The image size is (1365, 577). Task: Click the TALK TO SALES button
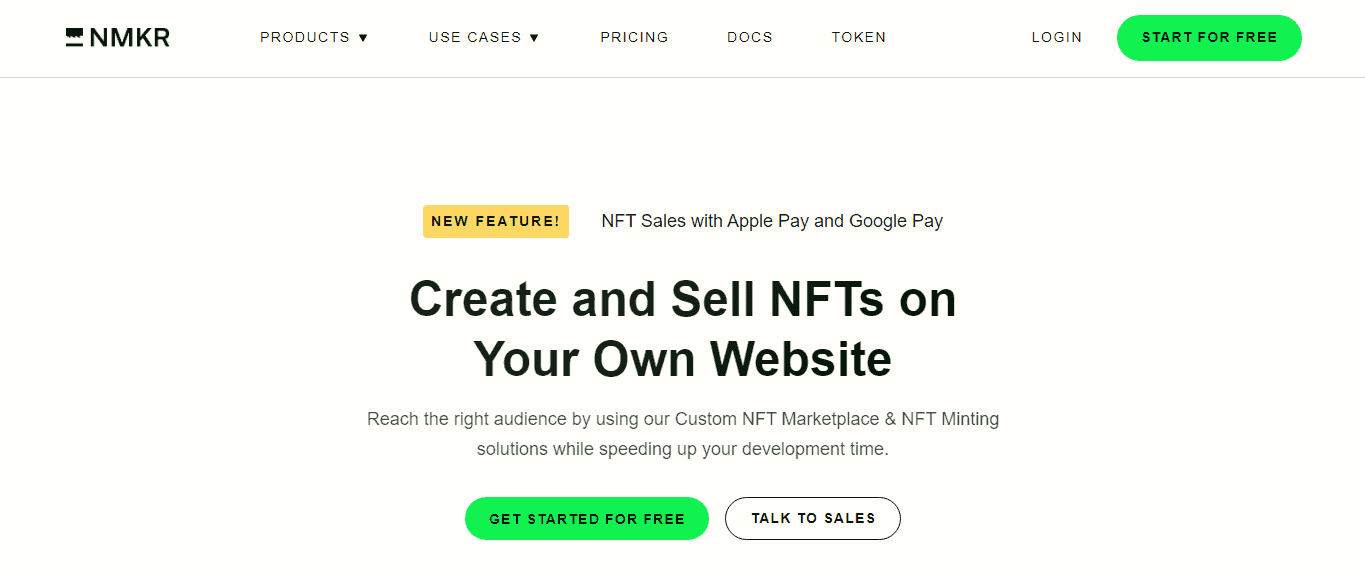tap(813, 518)
